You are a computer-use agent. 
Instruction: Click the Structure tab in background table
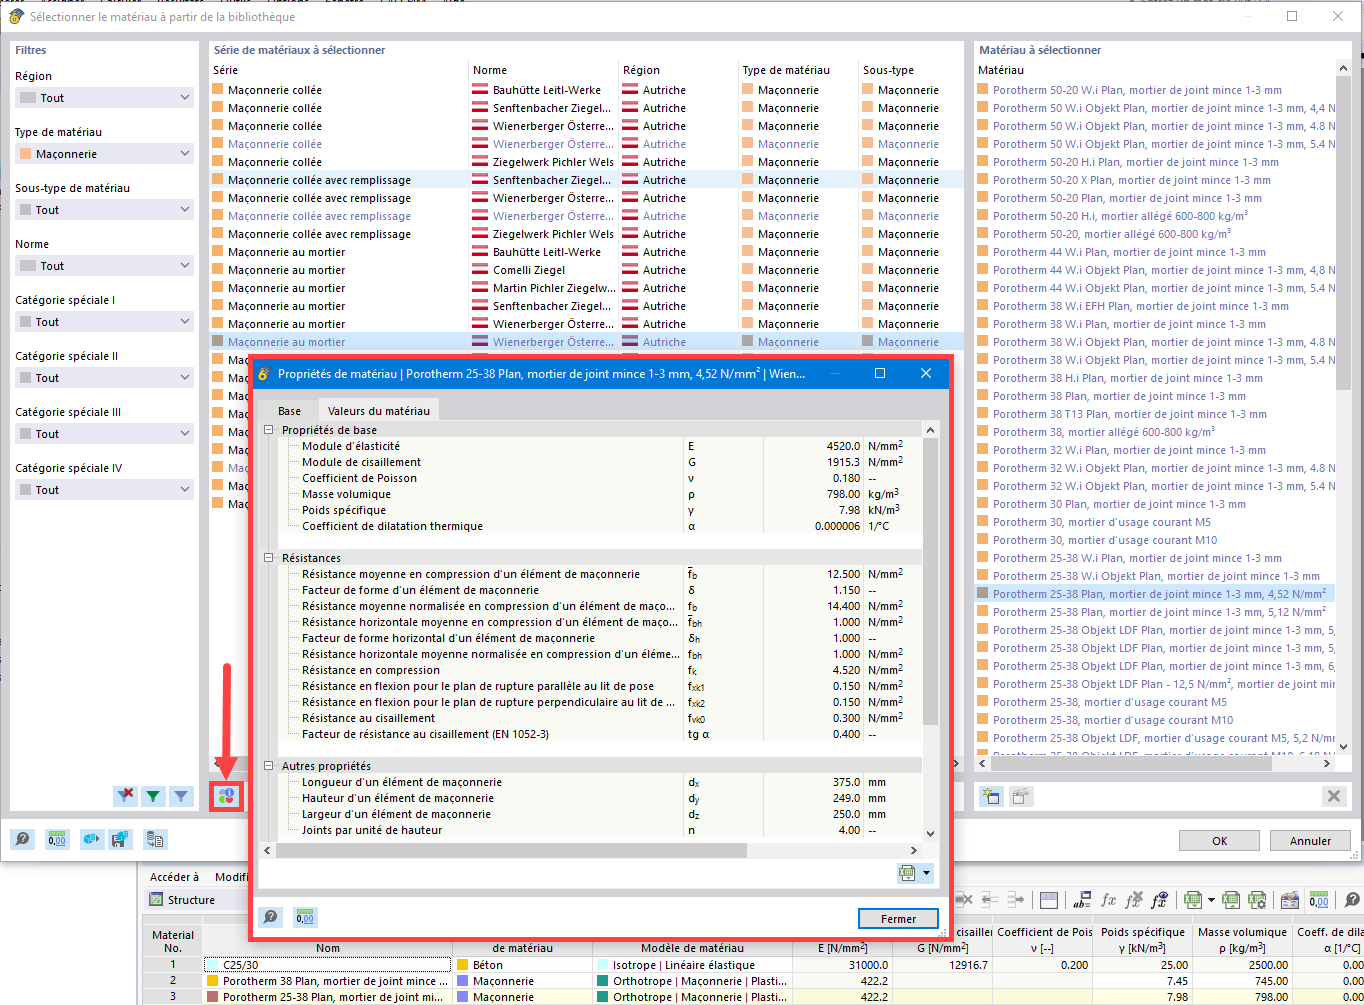coord(191,900)
